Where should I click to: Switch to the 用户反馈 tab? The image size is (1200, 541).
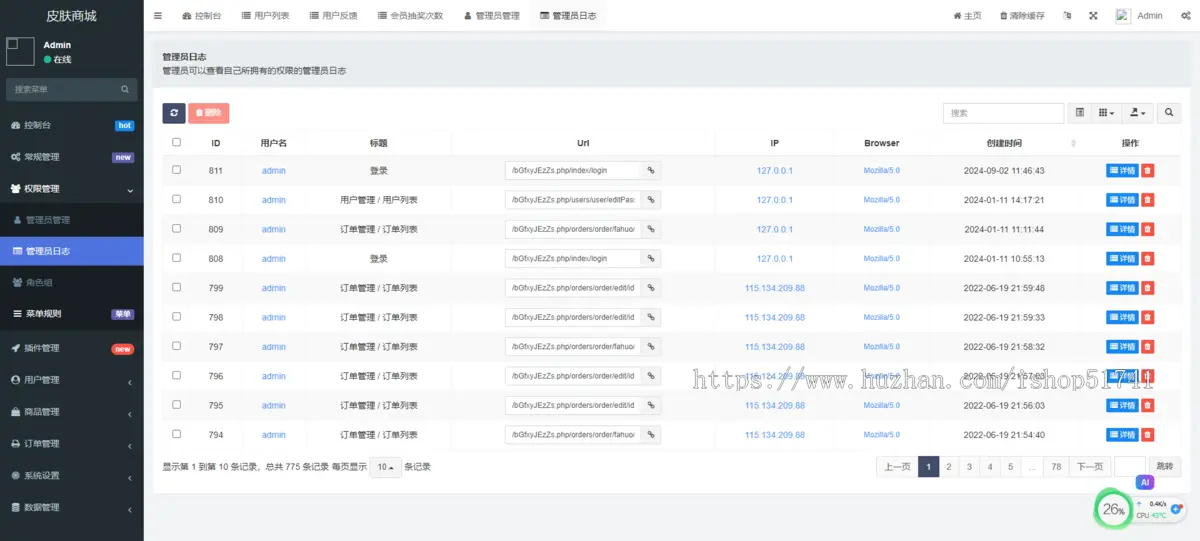[333, 16]
